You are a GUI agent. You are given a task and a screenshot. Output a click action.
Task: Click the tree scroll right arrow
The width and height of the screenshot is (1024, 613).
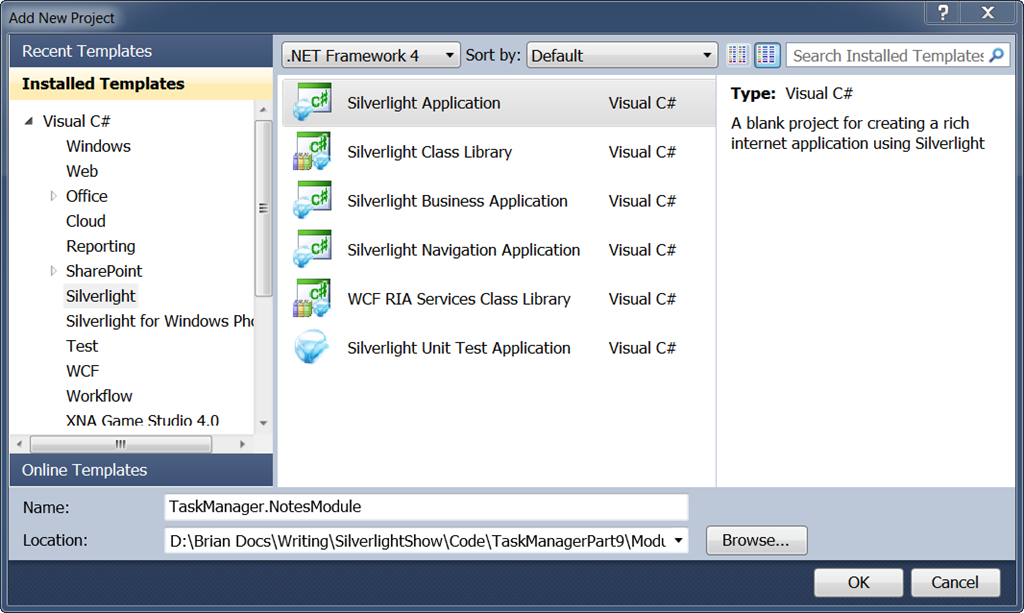coord(242,444)
